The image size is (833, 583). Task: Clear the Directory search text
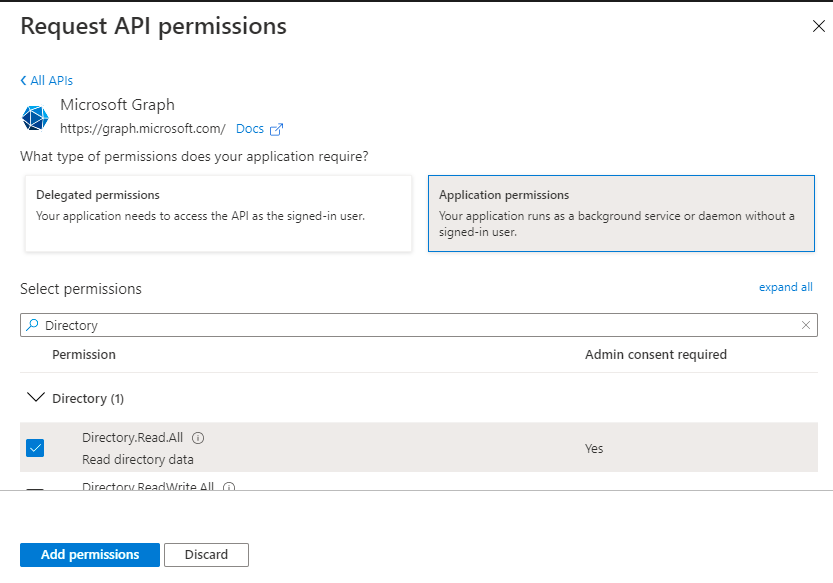click(x=805, y=325)
